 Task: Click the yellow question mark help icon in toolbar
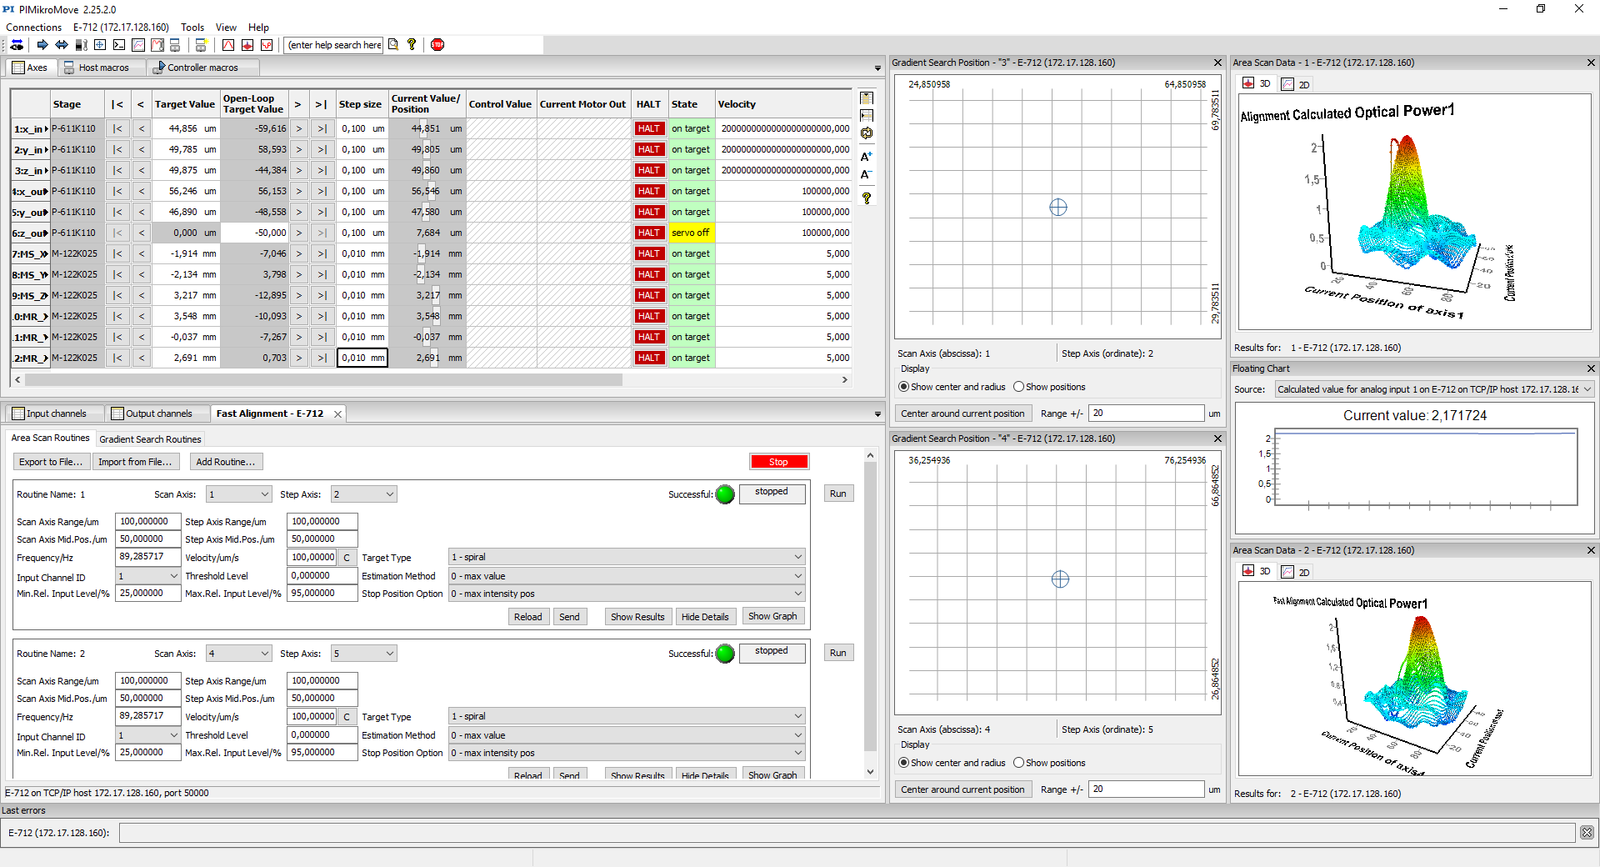[x=411, y=45]
